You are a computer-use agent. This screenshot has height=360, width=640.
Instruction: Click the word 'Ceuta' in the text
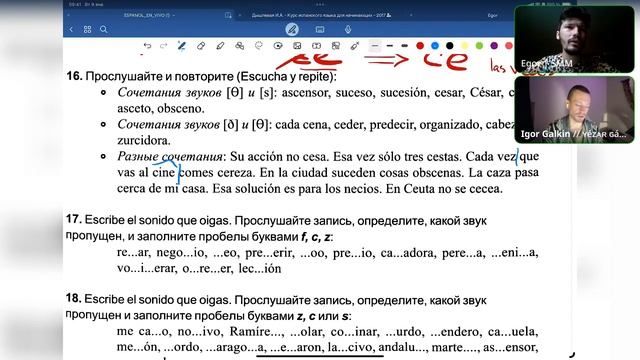point(420,189)
